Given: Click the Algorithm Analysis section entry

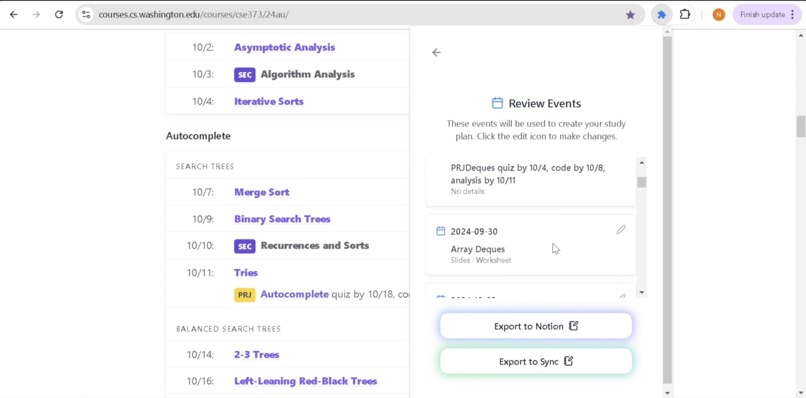Looking at the screenshot, I should 307,74.
